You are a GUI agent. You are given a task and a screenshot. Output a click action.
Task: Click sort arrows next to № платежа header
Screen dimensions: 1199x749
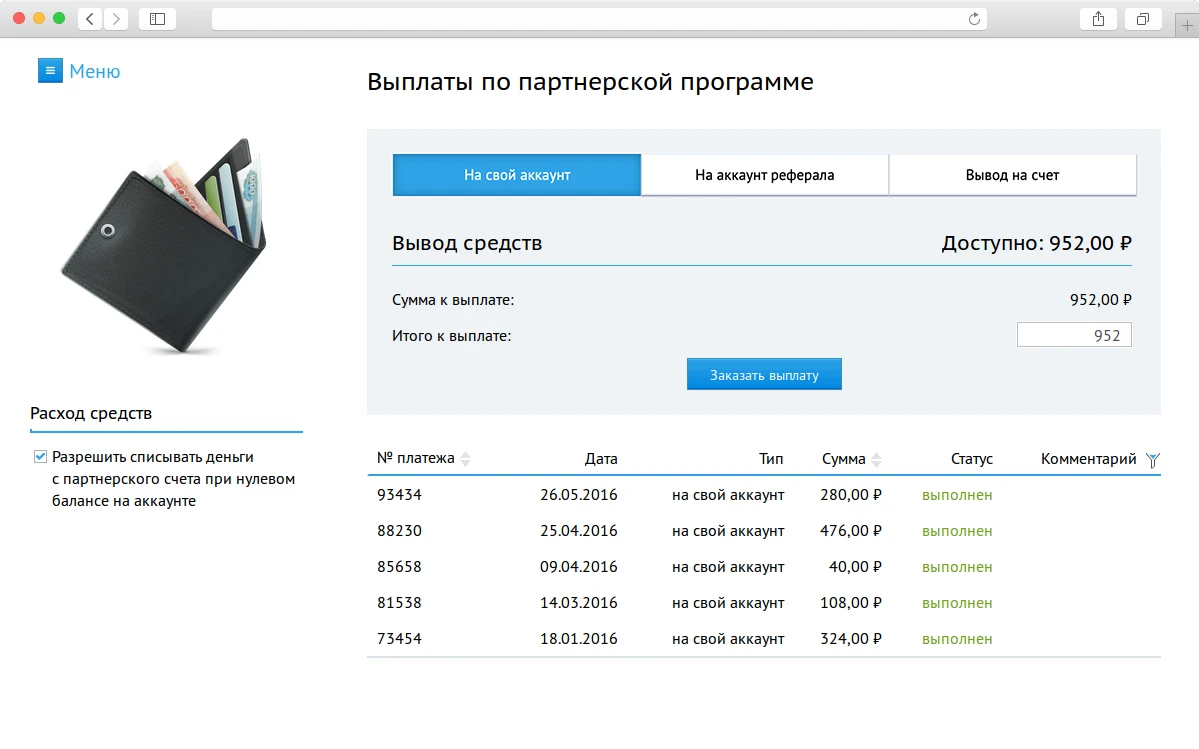coord(463,459)
